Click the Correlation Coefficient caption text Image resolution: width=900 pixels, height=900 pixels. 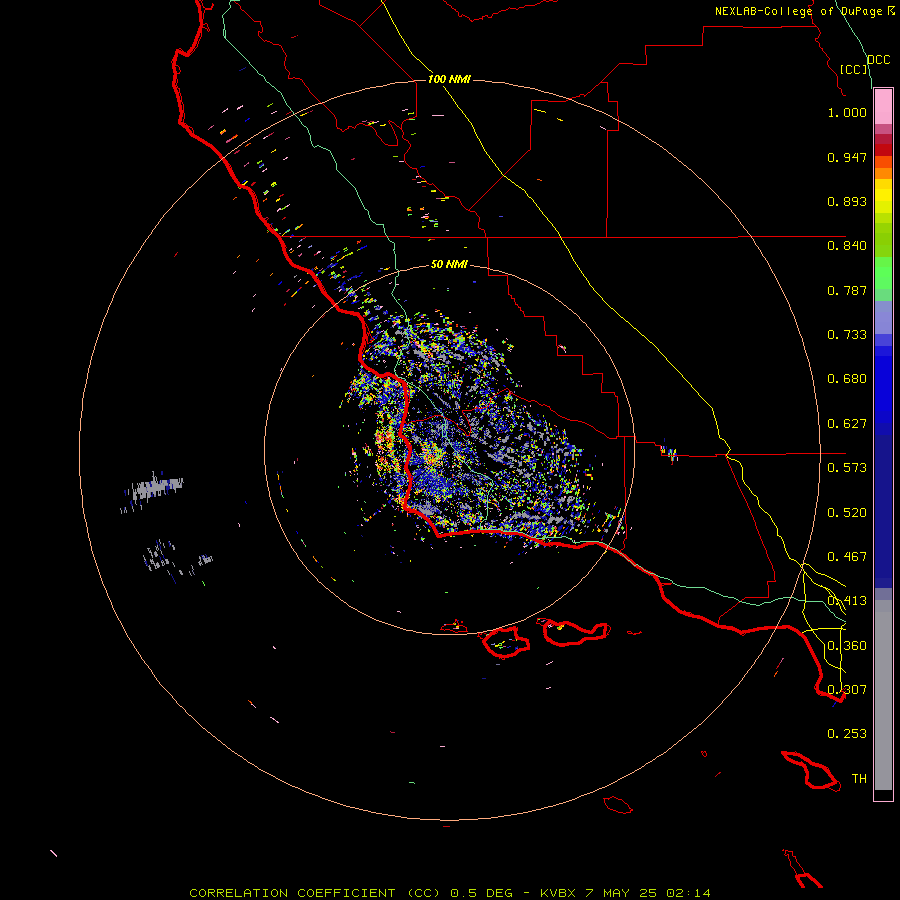pos(292,893)
